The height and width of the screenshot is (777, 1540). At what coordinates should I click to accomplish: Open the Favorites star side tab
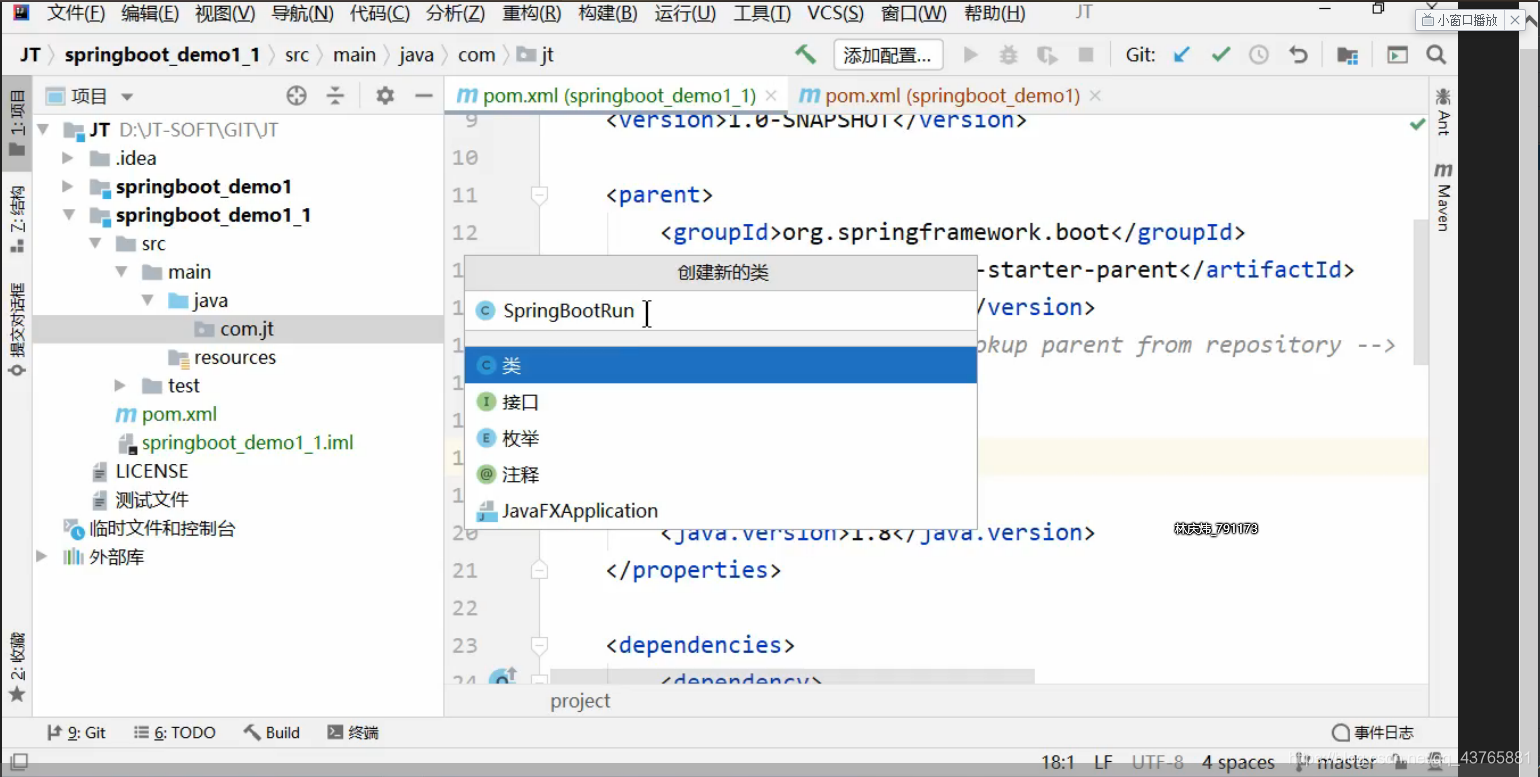click(x=17, y=668)
